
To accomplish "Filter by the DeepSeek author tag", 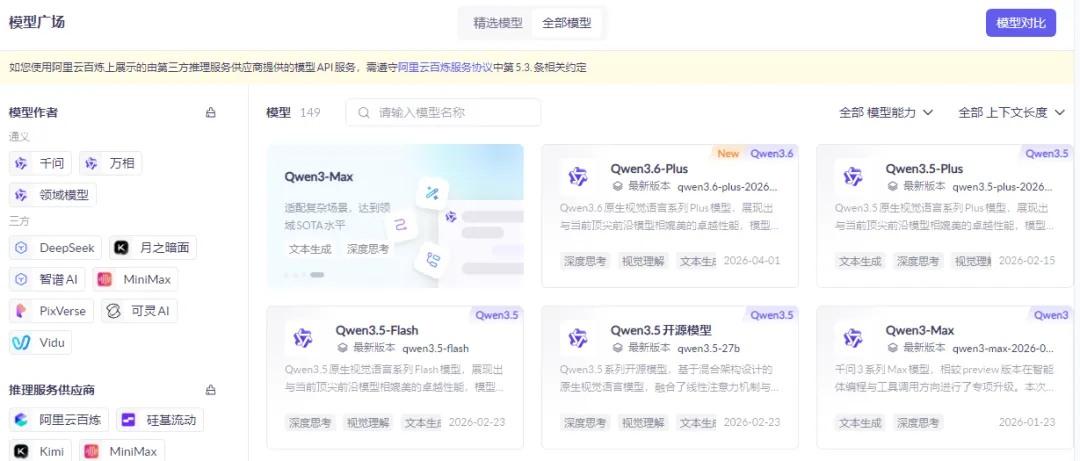I will pos(56,247).
